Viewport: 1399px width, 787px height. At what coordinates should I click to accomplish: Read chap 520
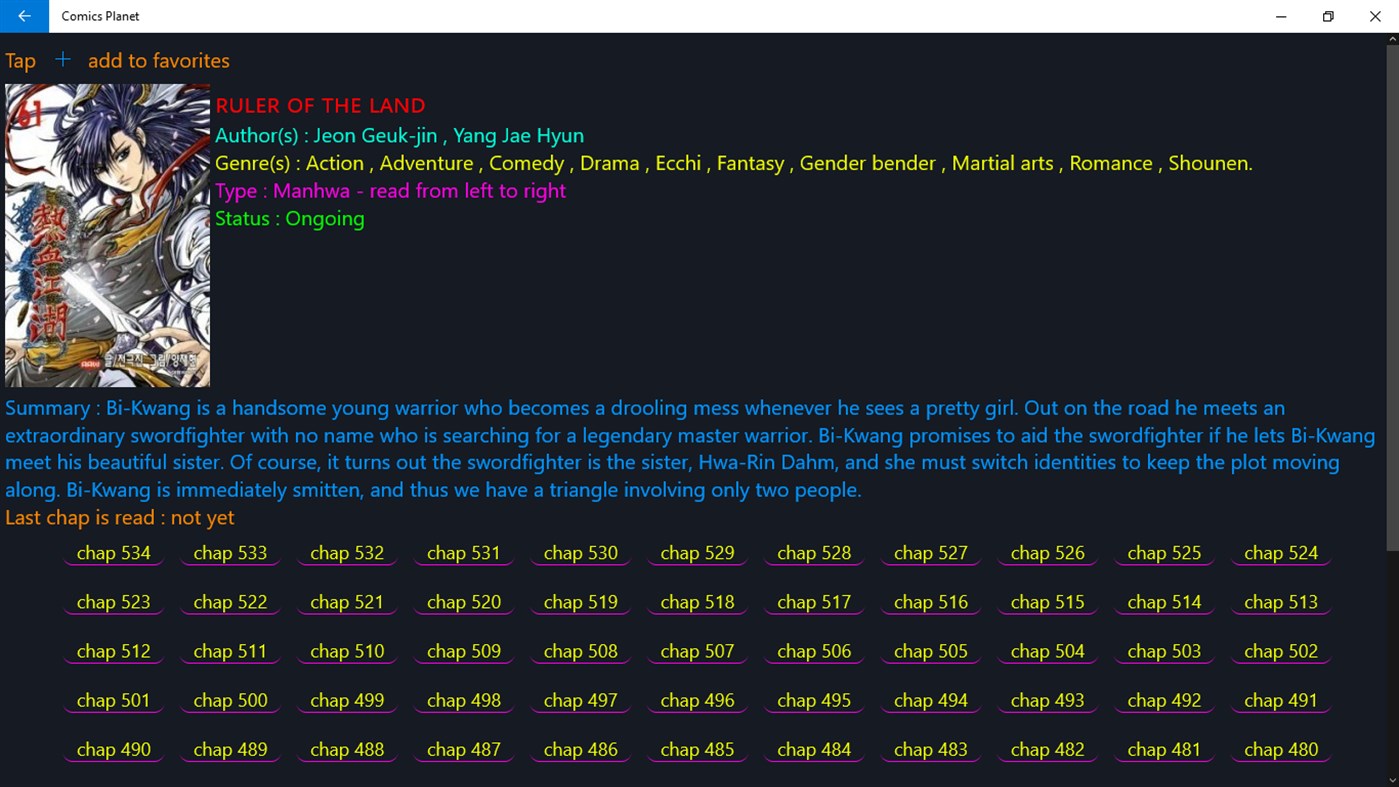coord(464,602)
